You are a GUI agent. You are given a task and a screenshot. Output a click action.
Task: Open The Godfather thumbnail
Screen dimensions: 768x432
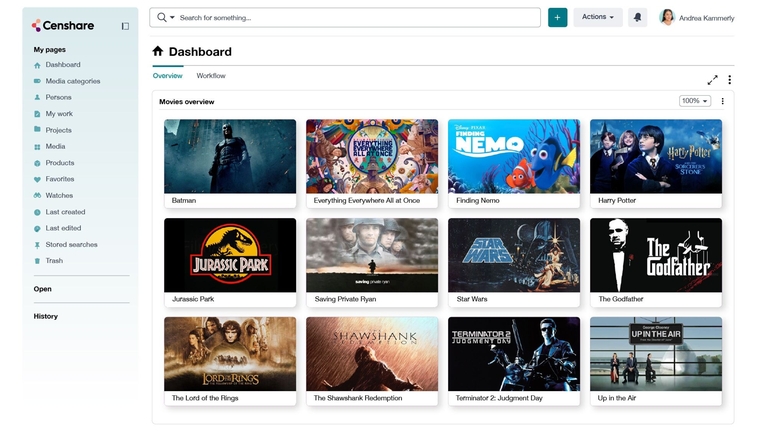pos(656,255)
